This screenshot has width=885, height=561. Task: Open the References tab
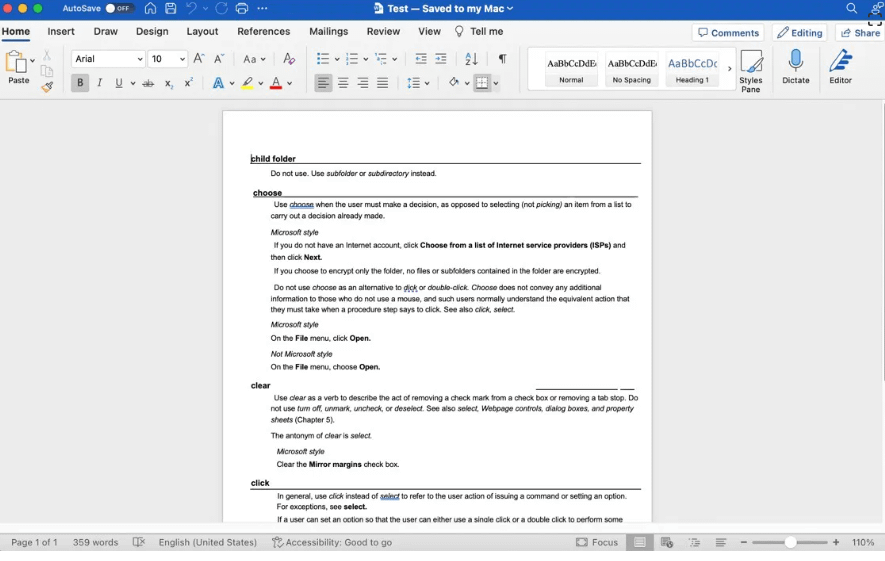pyautogui.click(x=263, y=32)
